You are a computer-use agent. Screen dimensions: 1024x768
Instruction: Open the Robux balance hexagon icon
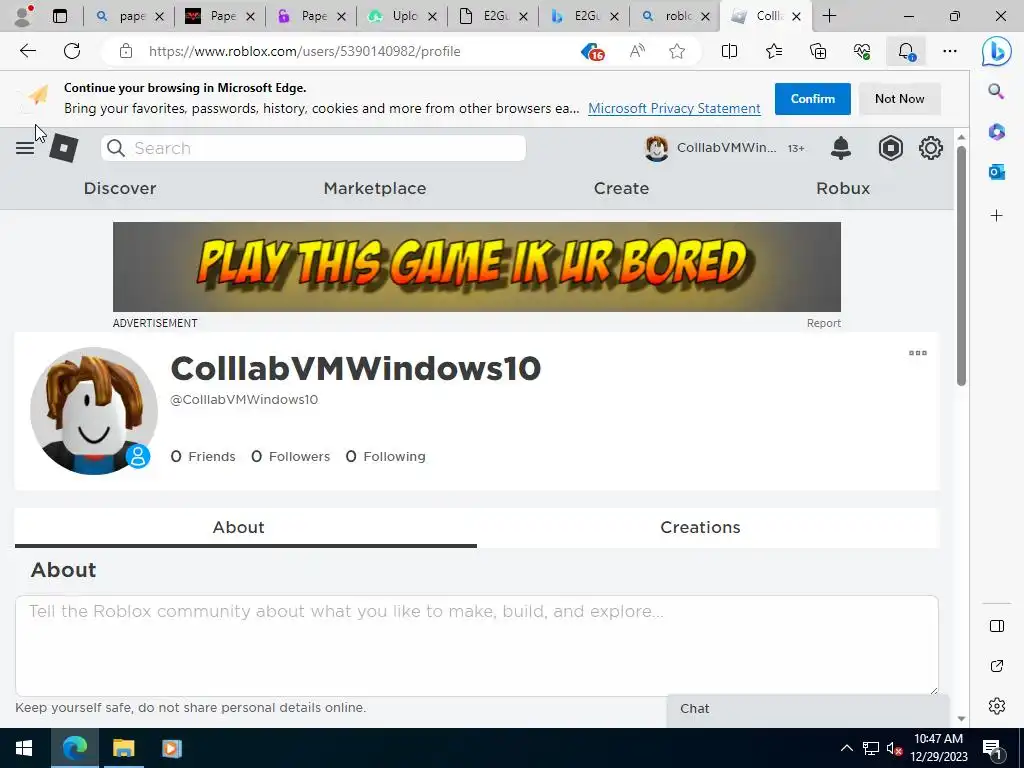[891, 148]
